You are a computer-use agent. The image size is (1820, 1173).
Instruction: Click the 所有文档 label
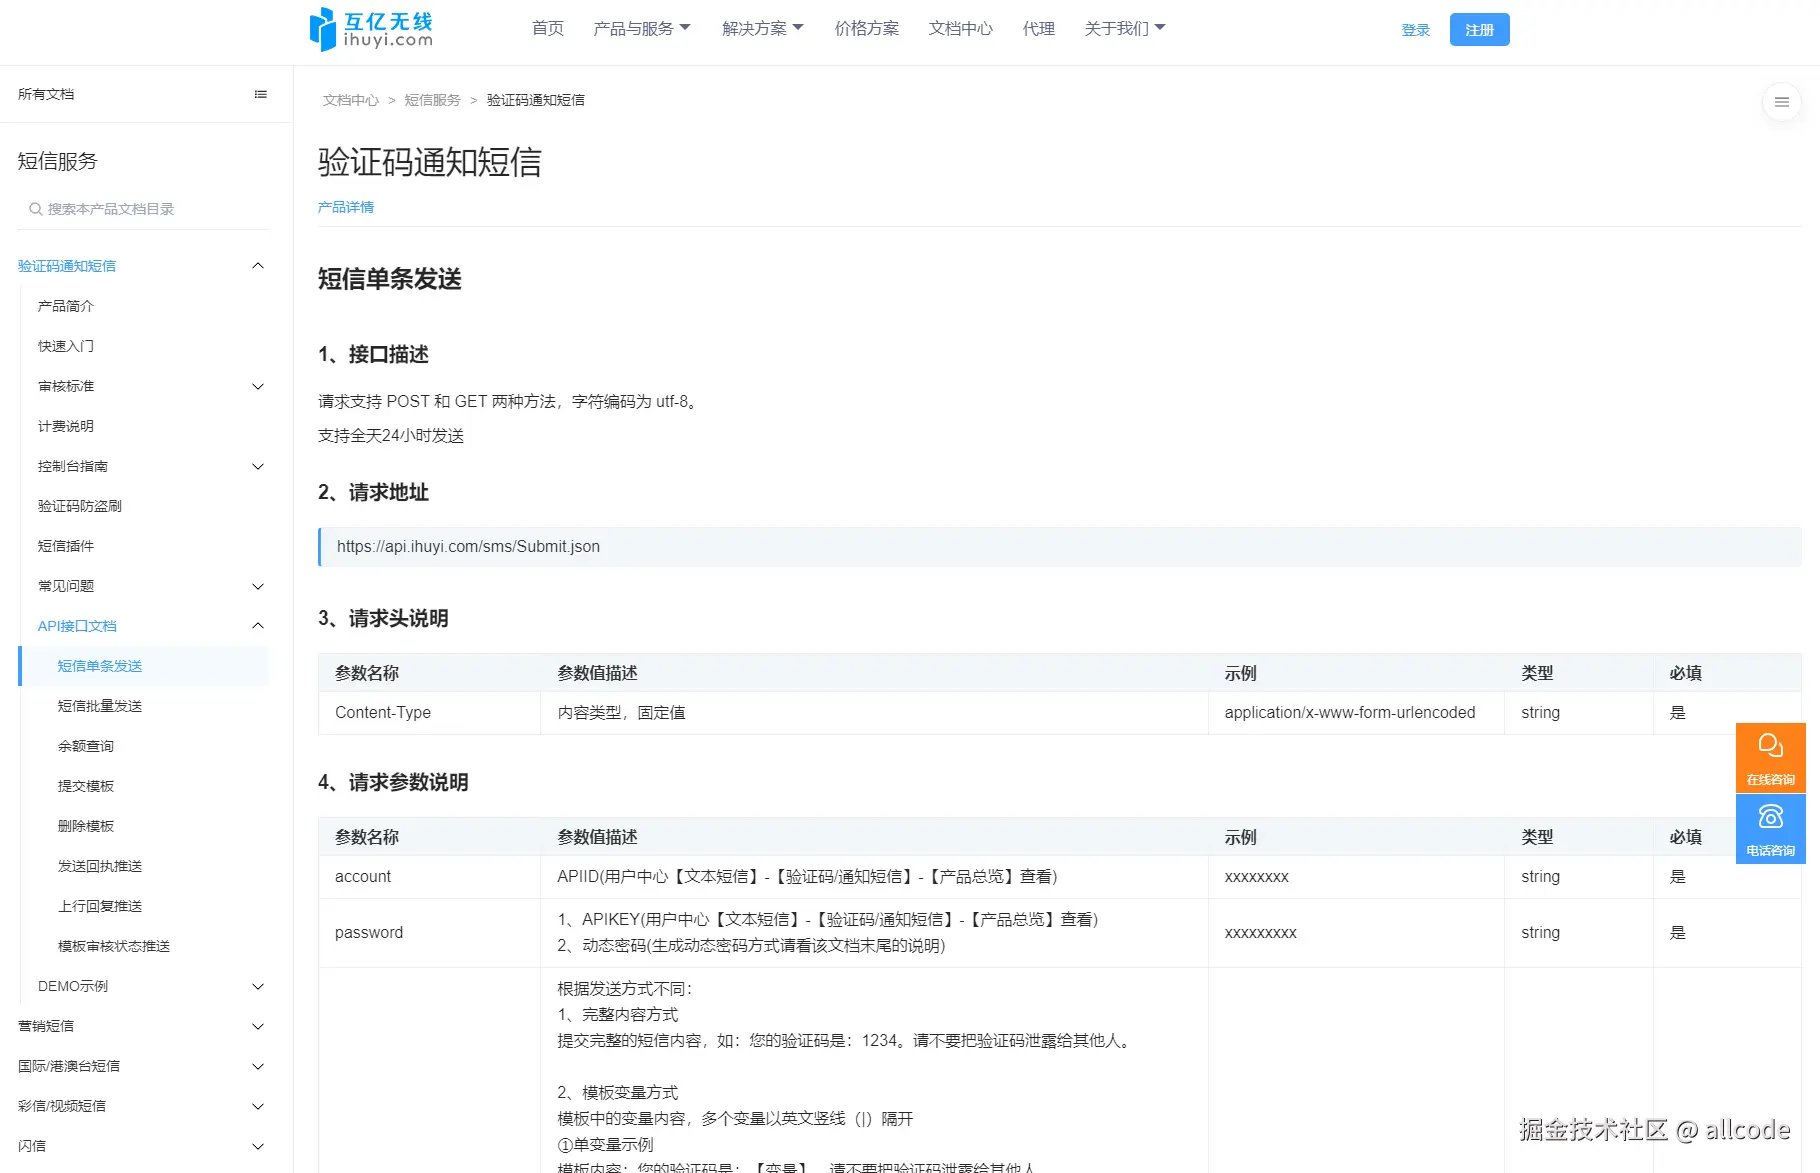(x=46, y=94)
